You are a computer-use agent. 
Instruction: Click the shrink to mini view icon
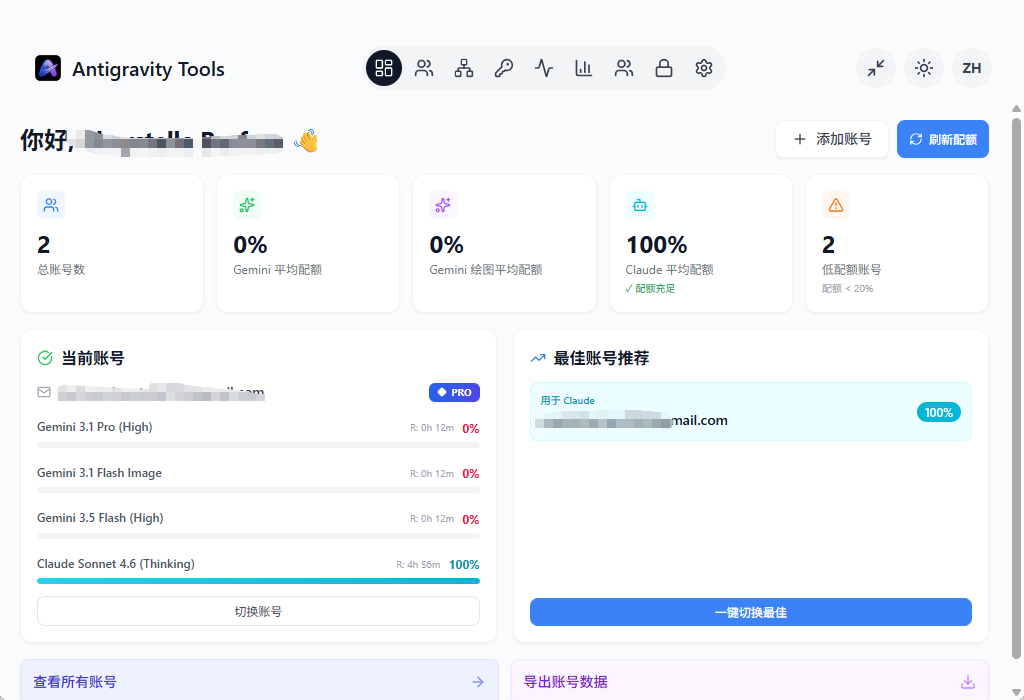pos(876,68)
